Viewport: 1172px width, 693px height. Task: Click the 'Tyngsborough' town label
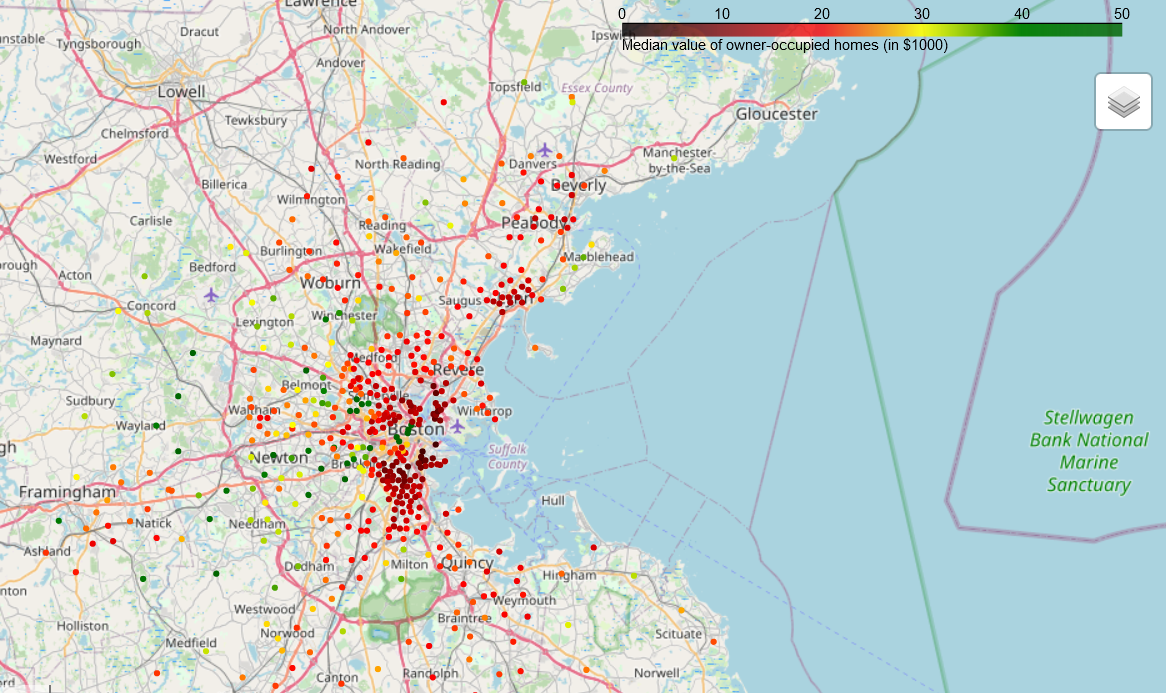[x=99, y=44]
